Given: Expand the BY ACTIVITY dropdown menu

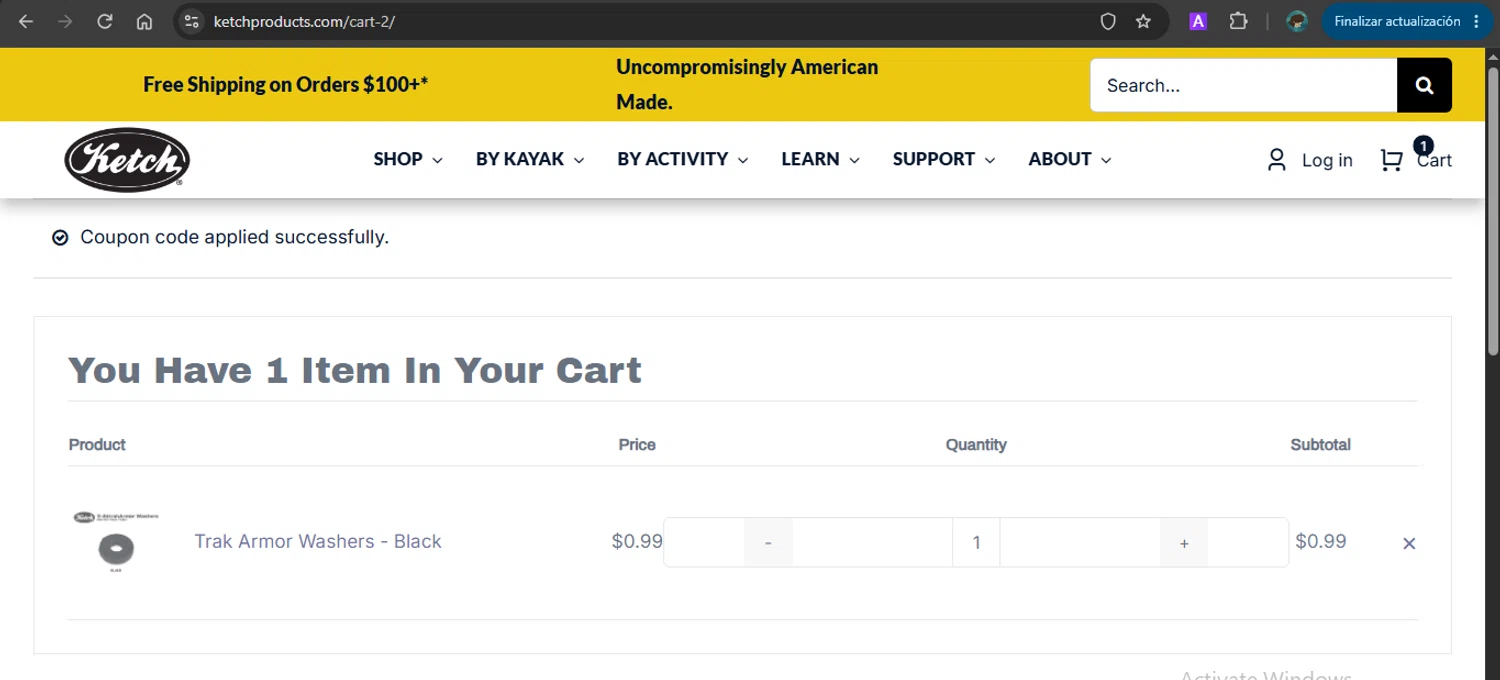Looking at the screenshot, I should [x=683, y=159].
